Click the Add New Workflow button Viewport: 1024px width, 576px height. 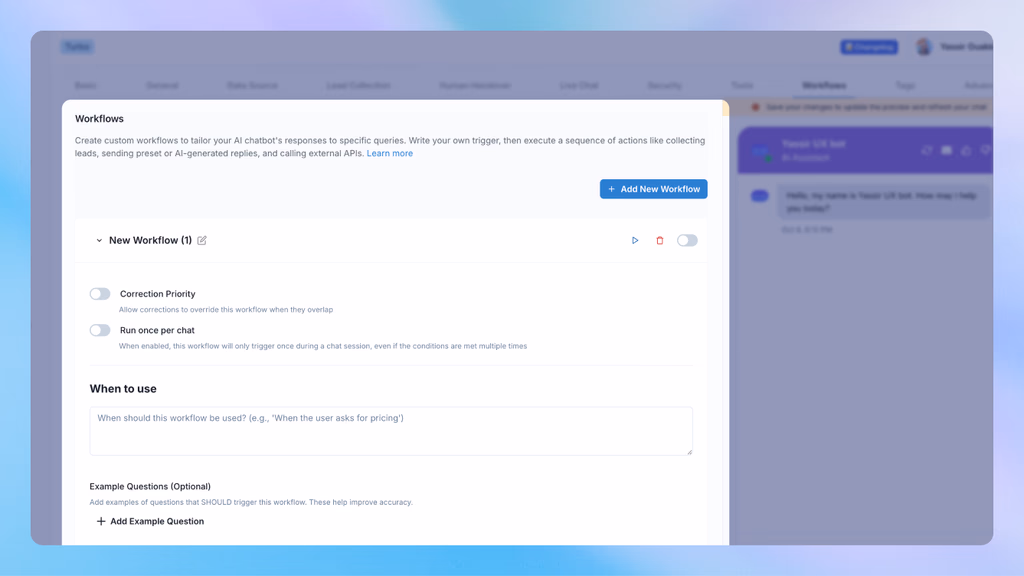pyautogui.click(x=653, y=188)
